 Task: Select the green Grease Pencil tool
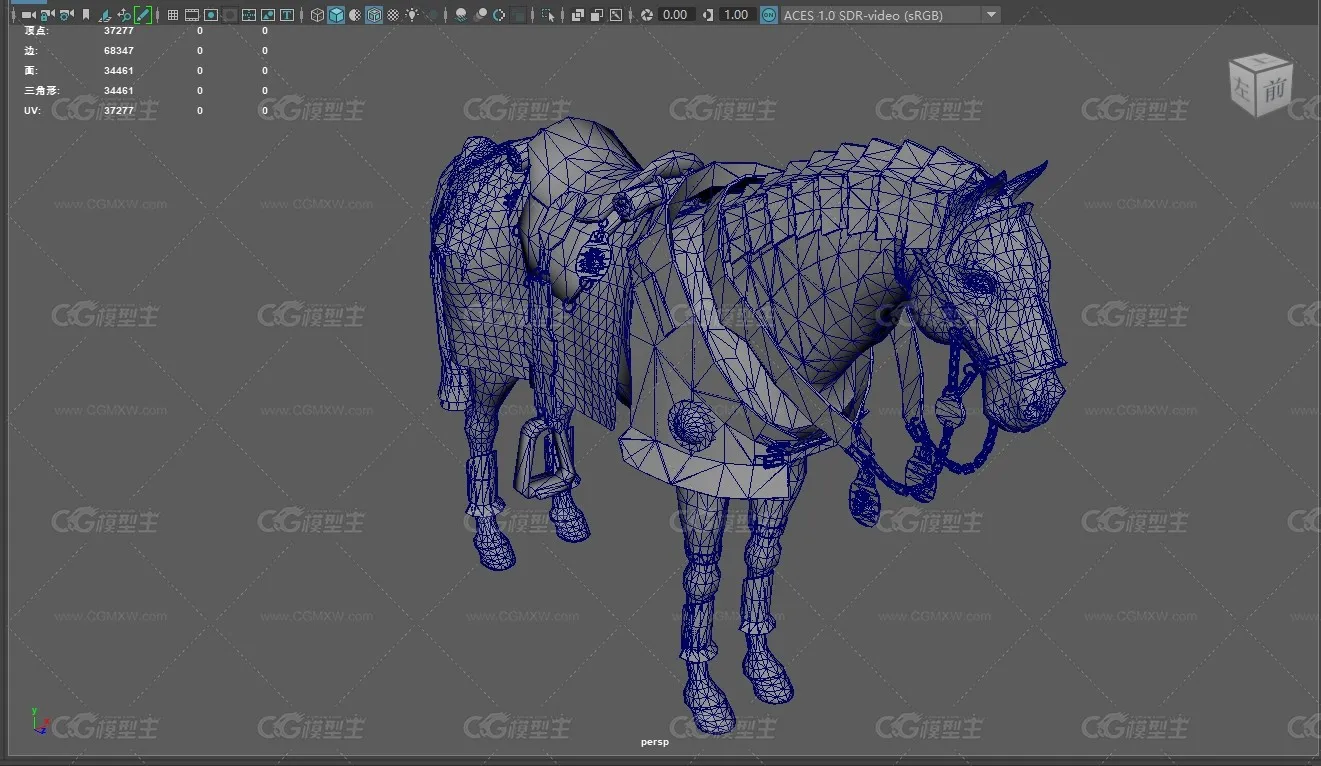[143, 15]
